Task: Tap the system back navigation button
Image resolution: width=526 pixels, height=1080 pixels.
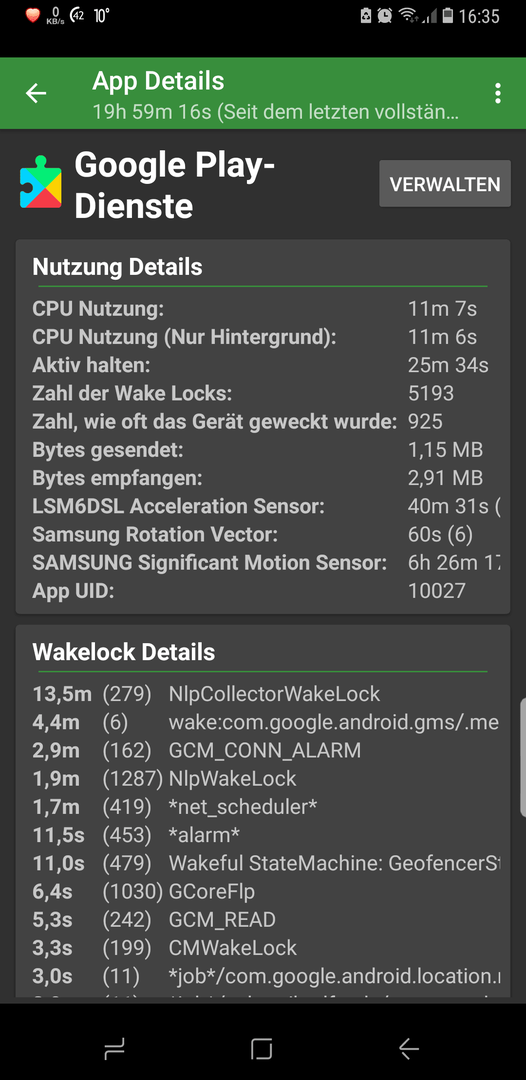Action: (409, 1048)
